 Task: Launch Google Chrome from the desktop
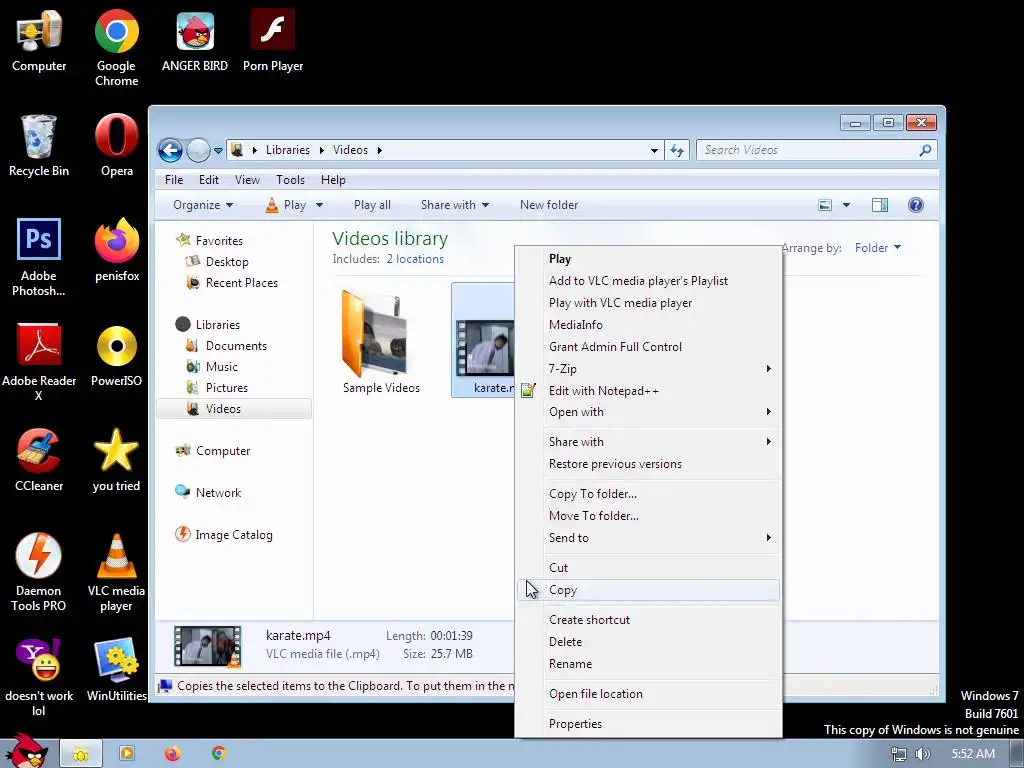click(x=116, y=47)
